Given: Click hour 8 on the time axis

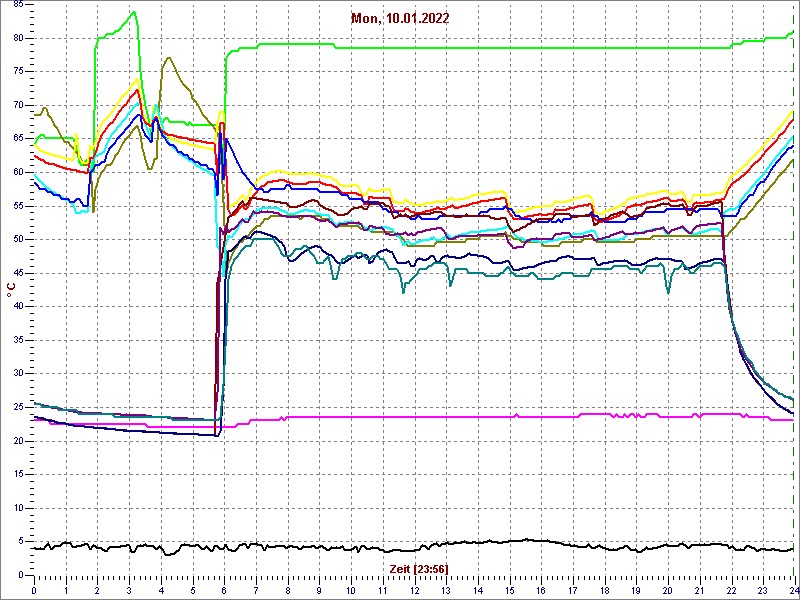Looking at the screenshot, I should pyautogui.click(x=287, y=589).
